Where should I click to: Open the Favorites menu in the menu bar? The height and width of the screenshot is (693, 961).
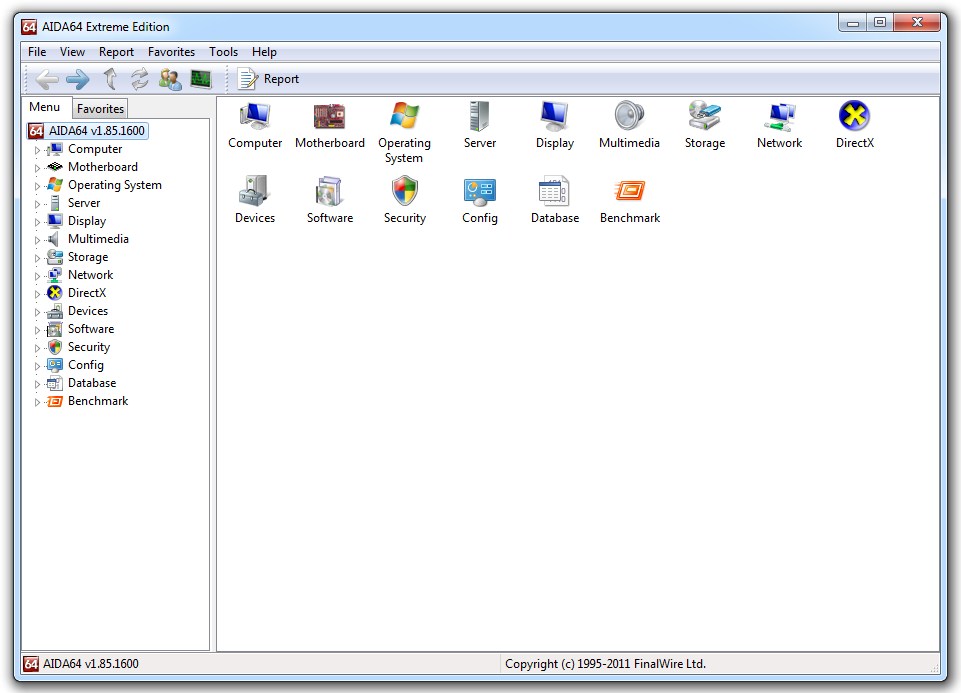pos(172,52)
